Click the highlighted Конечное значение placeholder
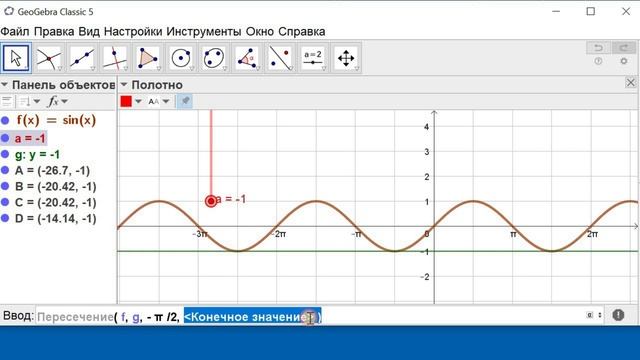640x360 pixels. tap(252, 317)
